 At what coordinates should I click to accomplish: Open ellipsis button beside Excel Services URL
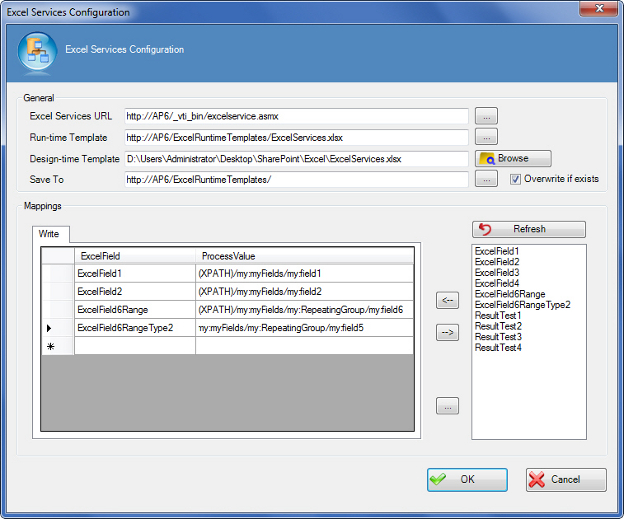coord(486,116)
